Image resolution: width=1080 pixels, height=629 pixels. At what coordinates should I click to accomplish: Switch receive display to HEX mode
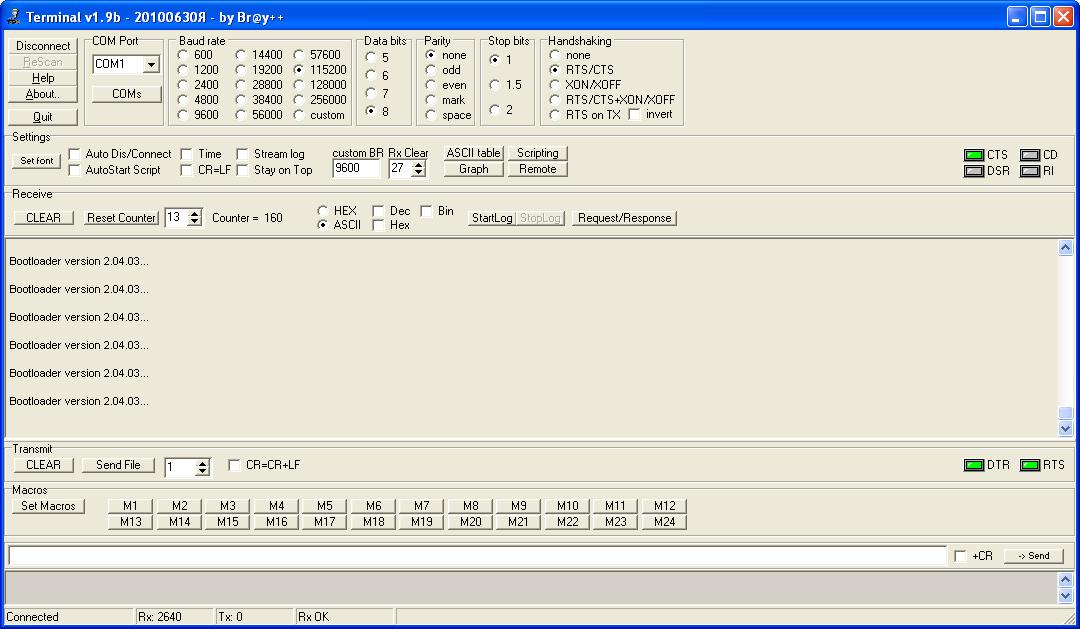(x=323, y=211)
